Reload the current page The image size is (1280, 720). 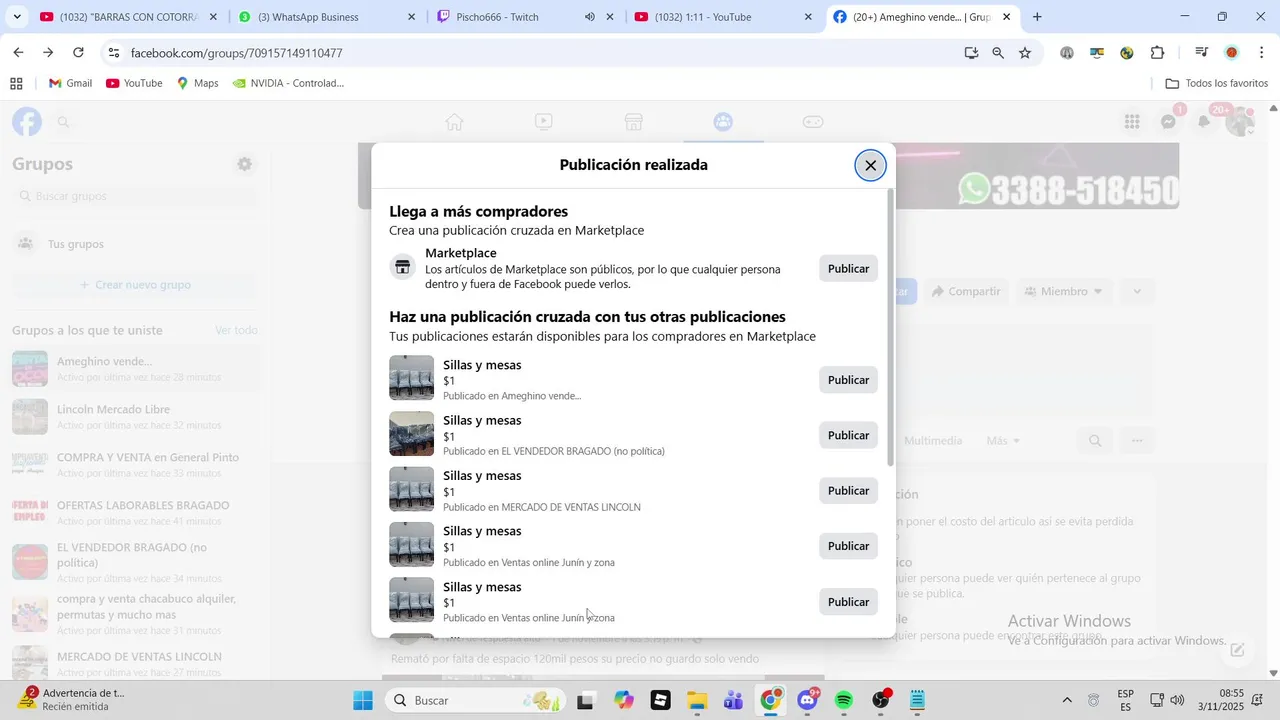point(79,53)
